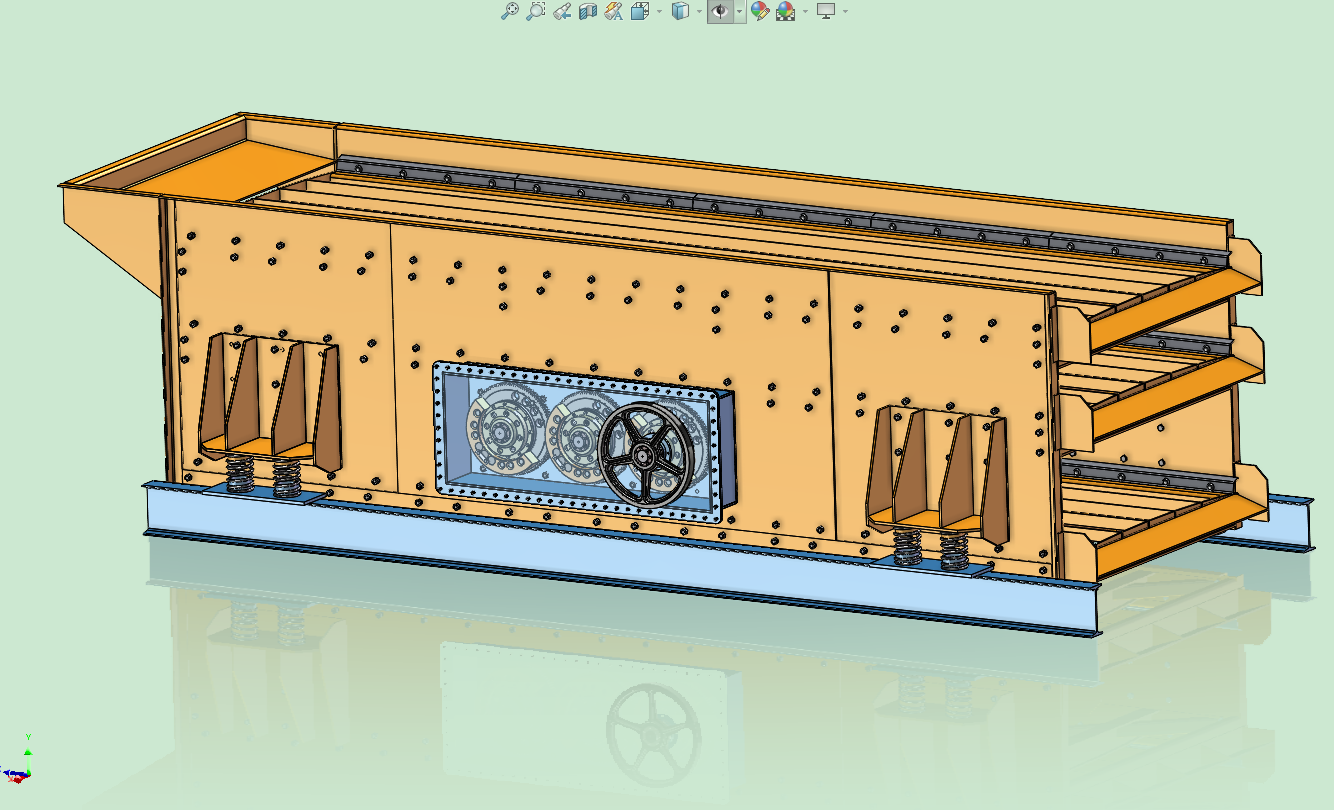This screenshot has width=1334, height=810.
Task: Click the Zoom to Fit magnifier icon
Action: pos(510,11)
